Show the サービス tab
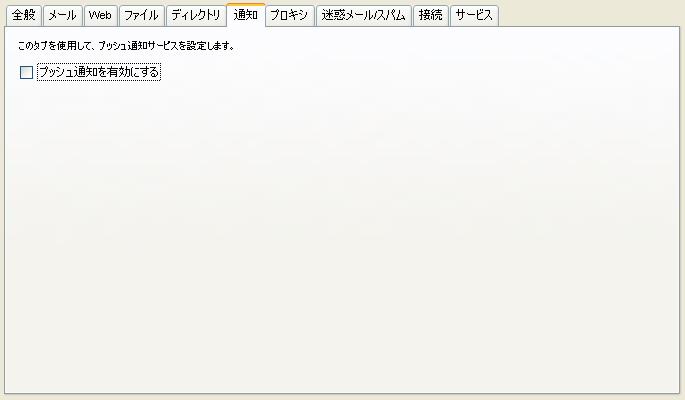The width and height of the screenshot is (685, 400). (474, 16)
